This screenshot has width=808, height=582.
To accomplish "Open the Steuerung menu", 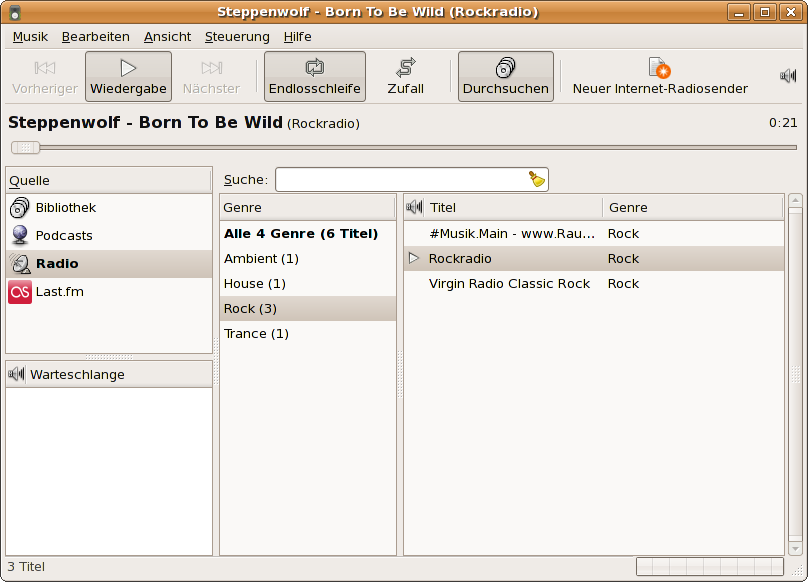I will coord(237,37).
